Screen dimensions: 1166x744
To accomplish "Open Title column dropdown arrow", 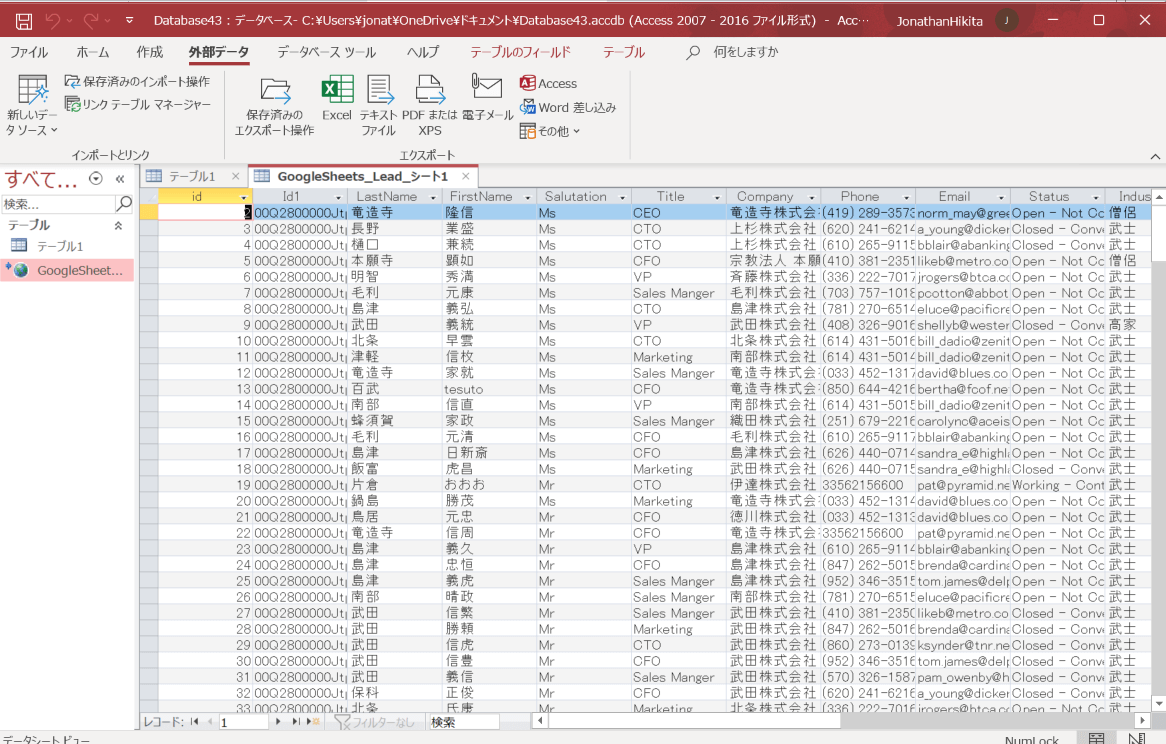I will point(717,197).
